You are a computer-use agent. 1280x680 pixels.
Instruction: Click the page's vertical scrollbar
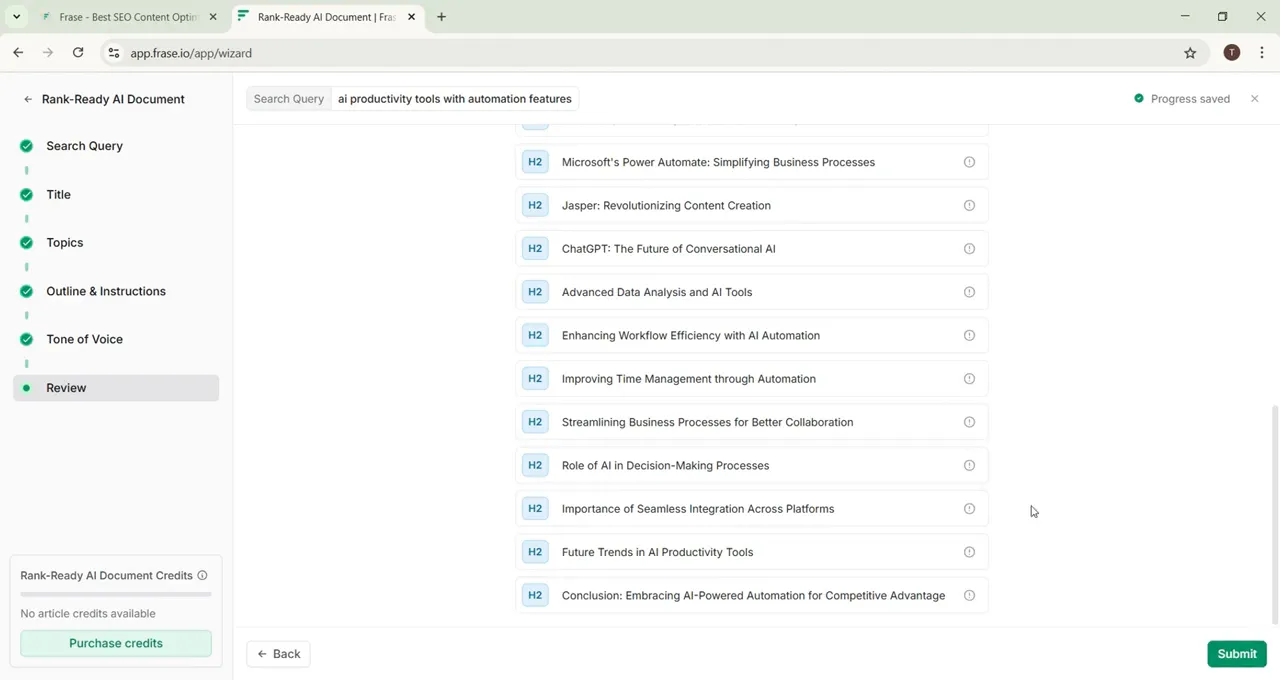tap(1273, 500)
